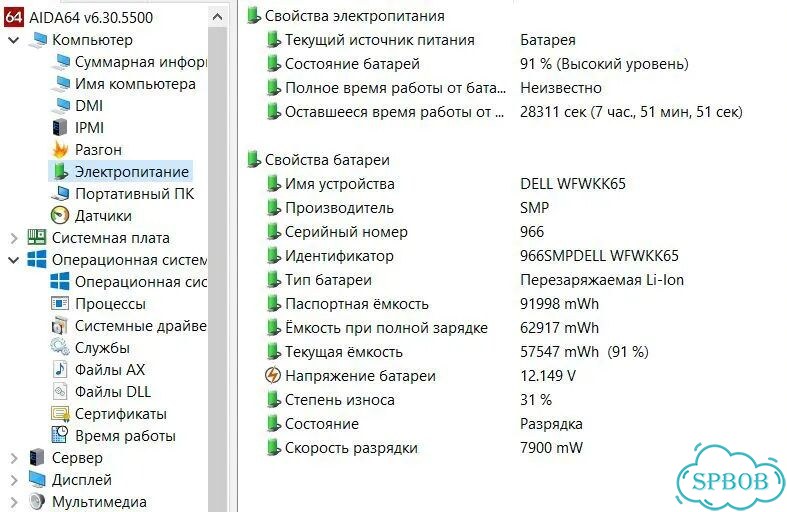The image size is (787, 512).
Task: Click the Свойства батареи header battery icon
Action: tap(253, 160)
